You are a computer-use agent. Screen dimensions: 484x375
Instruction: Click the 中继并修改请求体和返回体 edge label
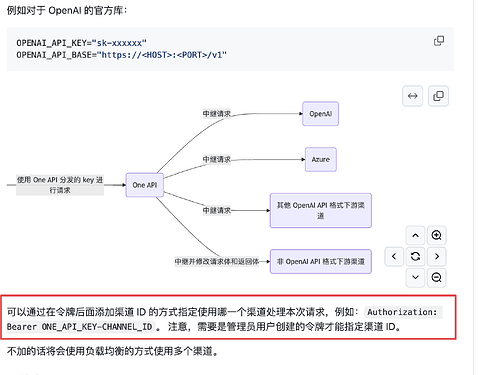217,262
